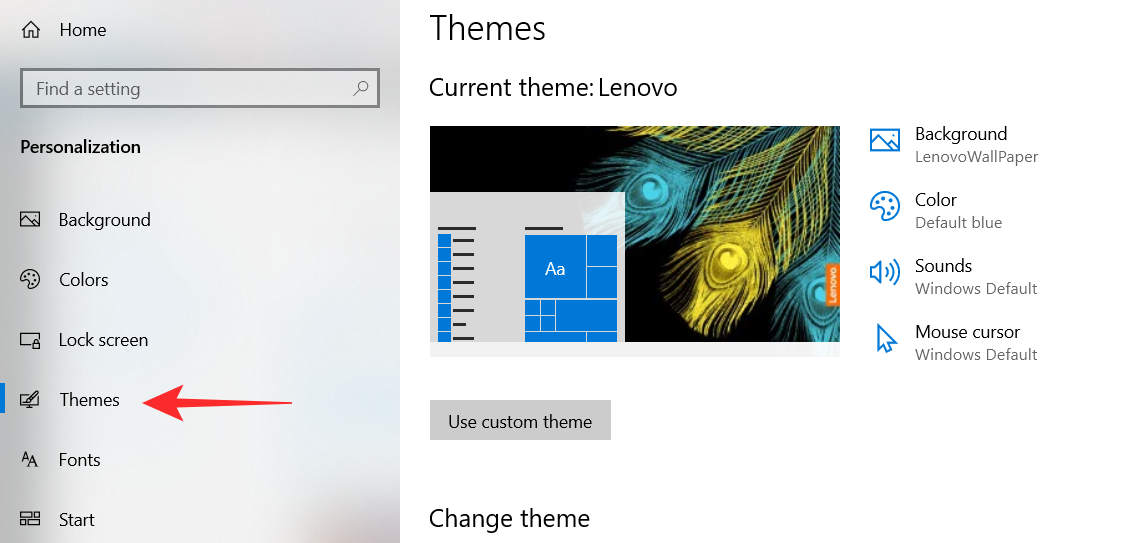1138x543 pixels.
Task: Open the Default blue color setting
Action: click(x=958, y=223)
